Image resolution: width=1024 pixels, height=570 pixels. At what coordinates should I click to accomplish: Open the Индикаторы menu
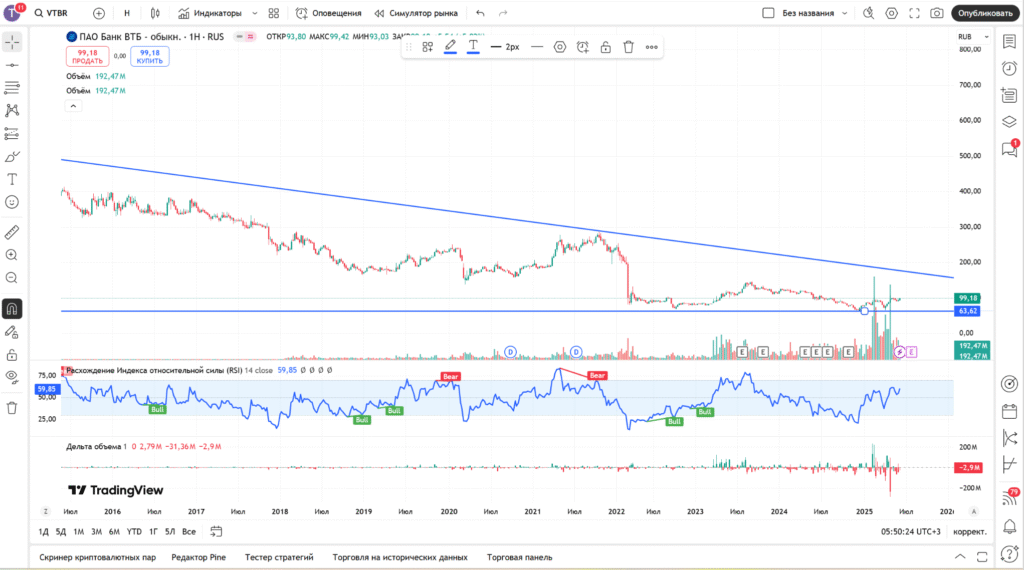click(210, 13)
